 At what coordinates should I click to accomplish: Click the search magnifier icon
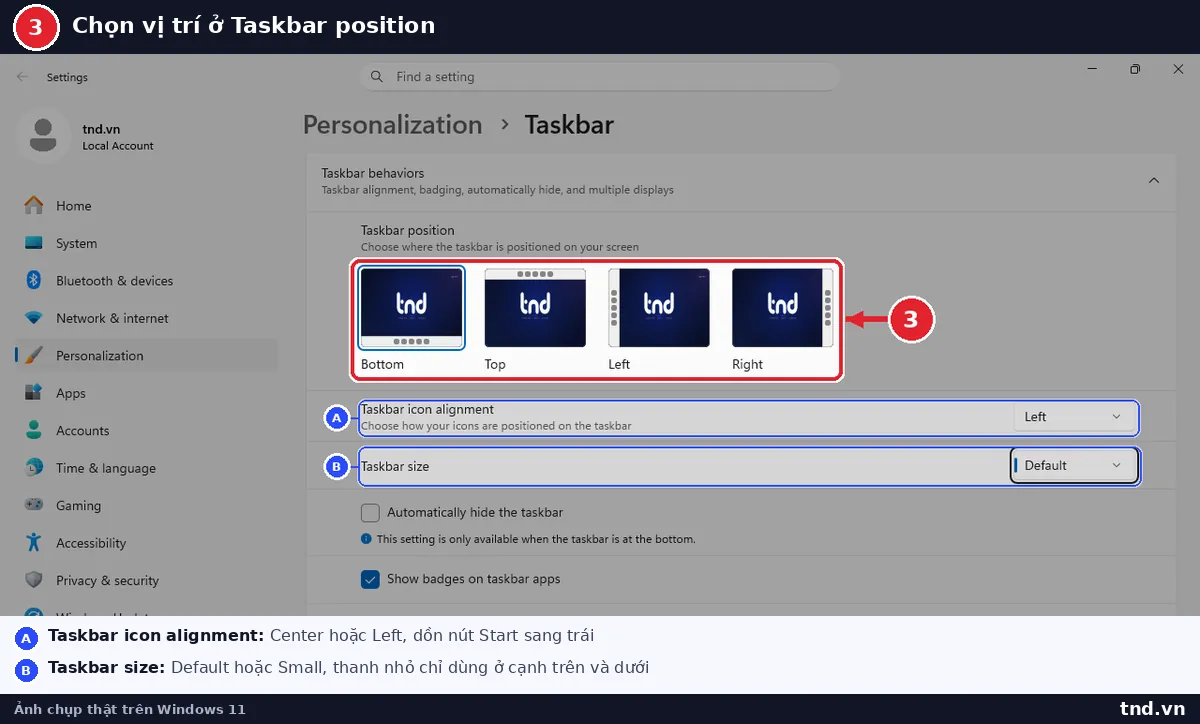pyautogui.click(x=377, y=77)
